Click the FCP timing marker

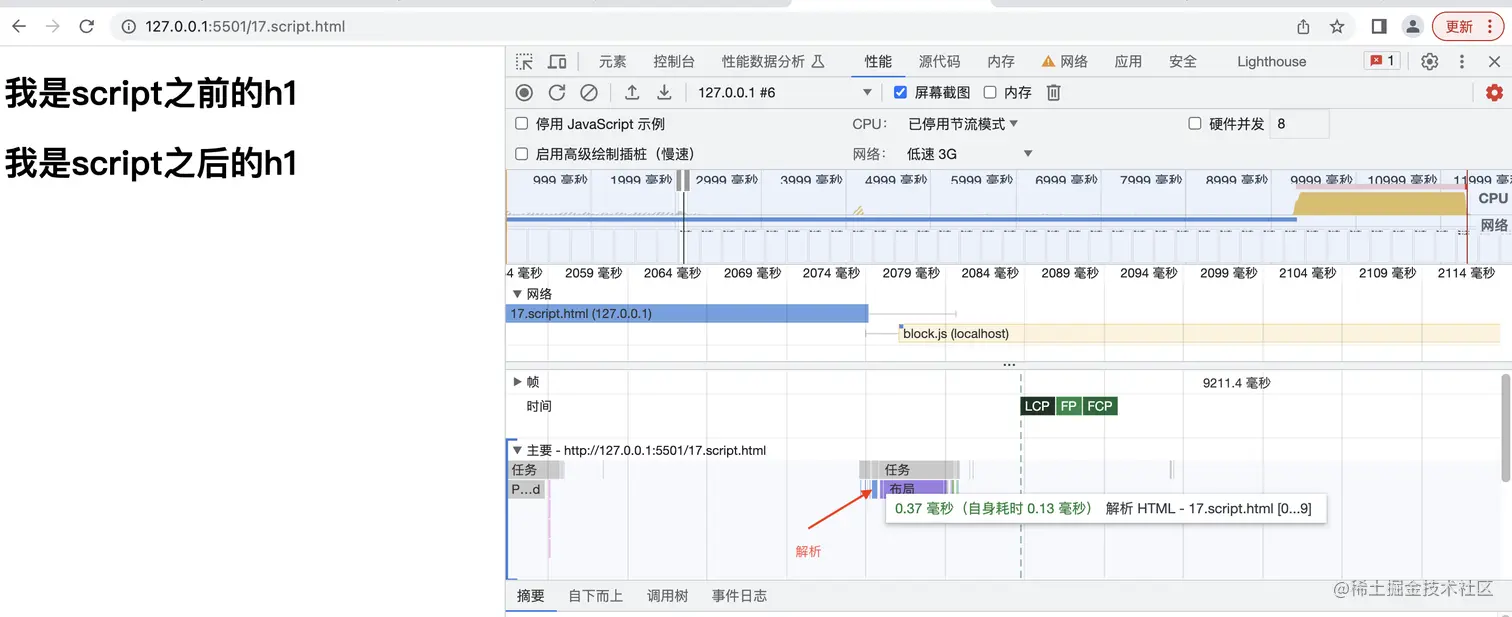1100,406
